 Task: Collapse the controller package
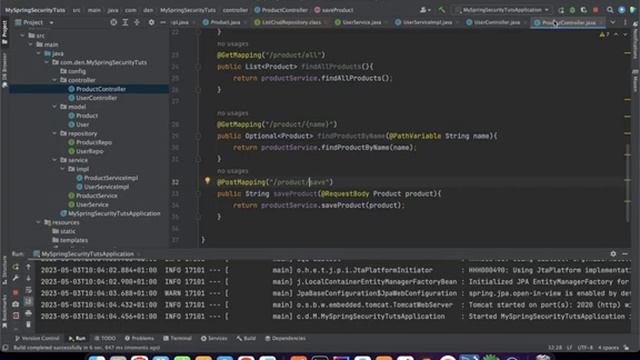[x=55, y=80]
